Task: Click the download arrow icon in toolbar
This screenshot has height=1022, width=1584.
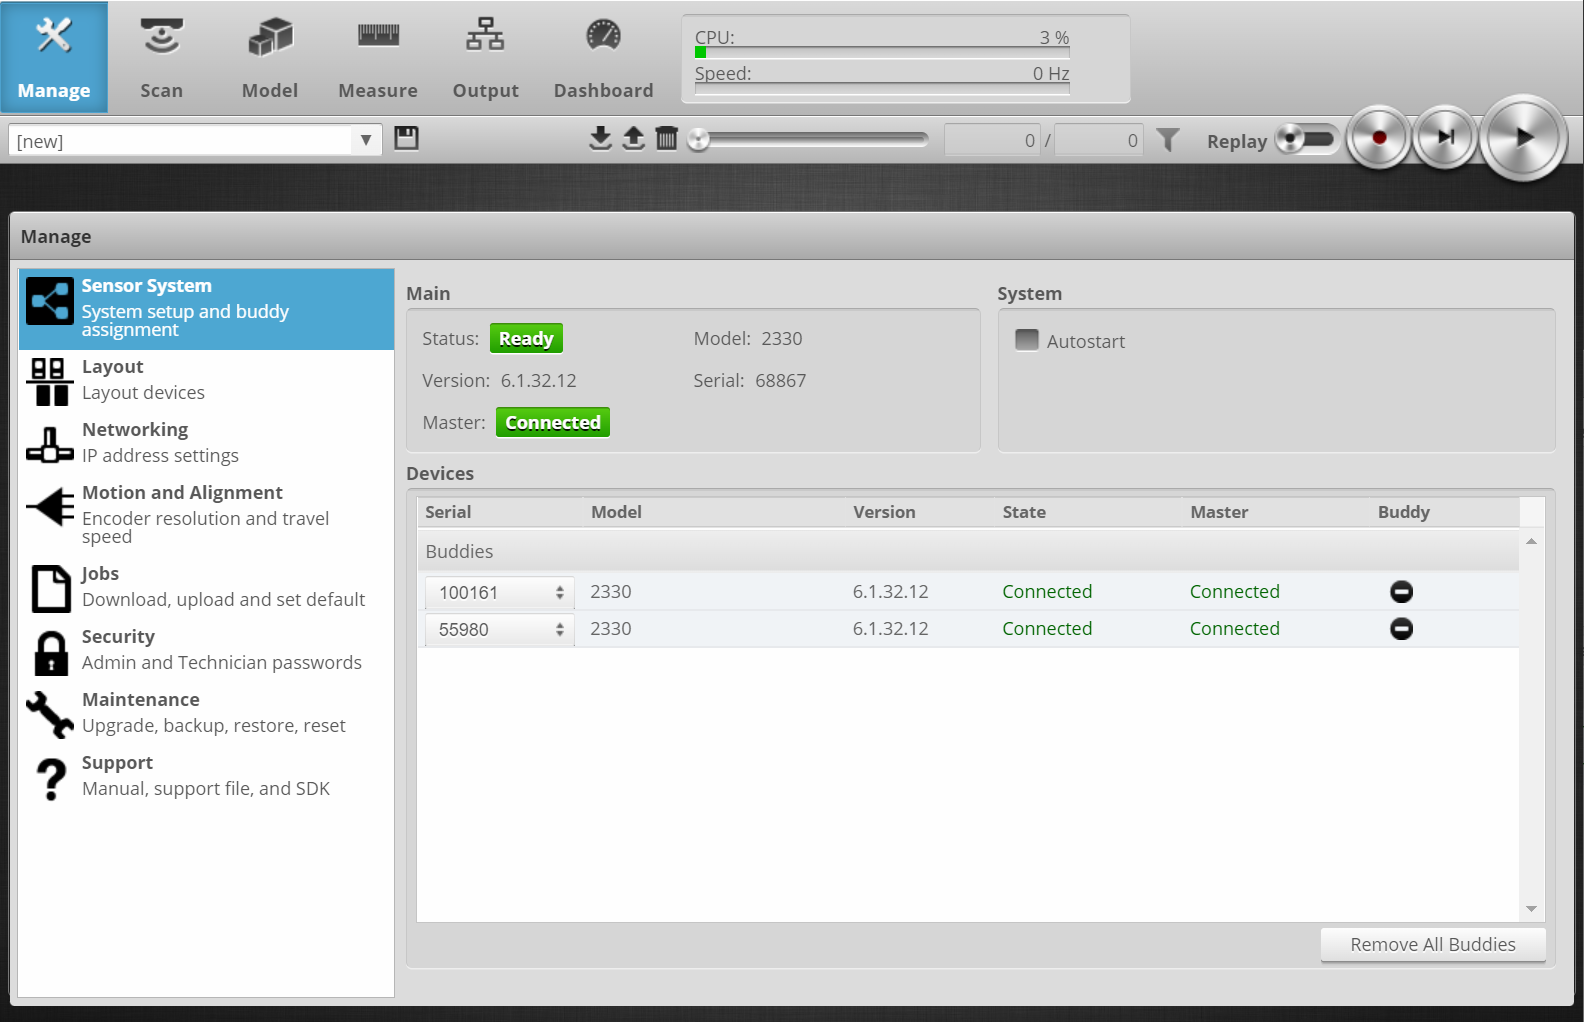Action: pyautogui.click(x=600, y=138)
